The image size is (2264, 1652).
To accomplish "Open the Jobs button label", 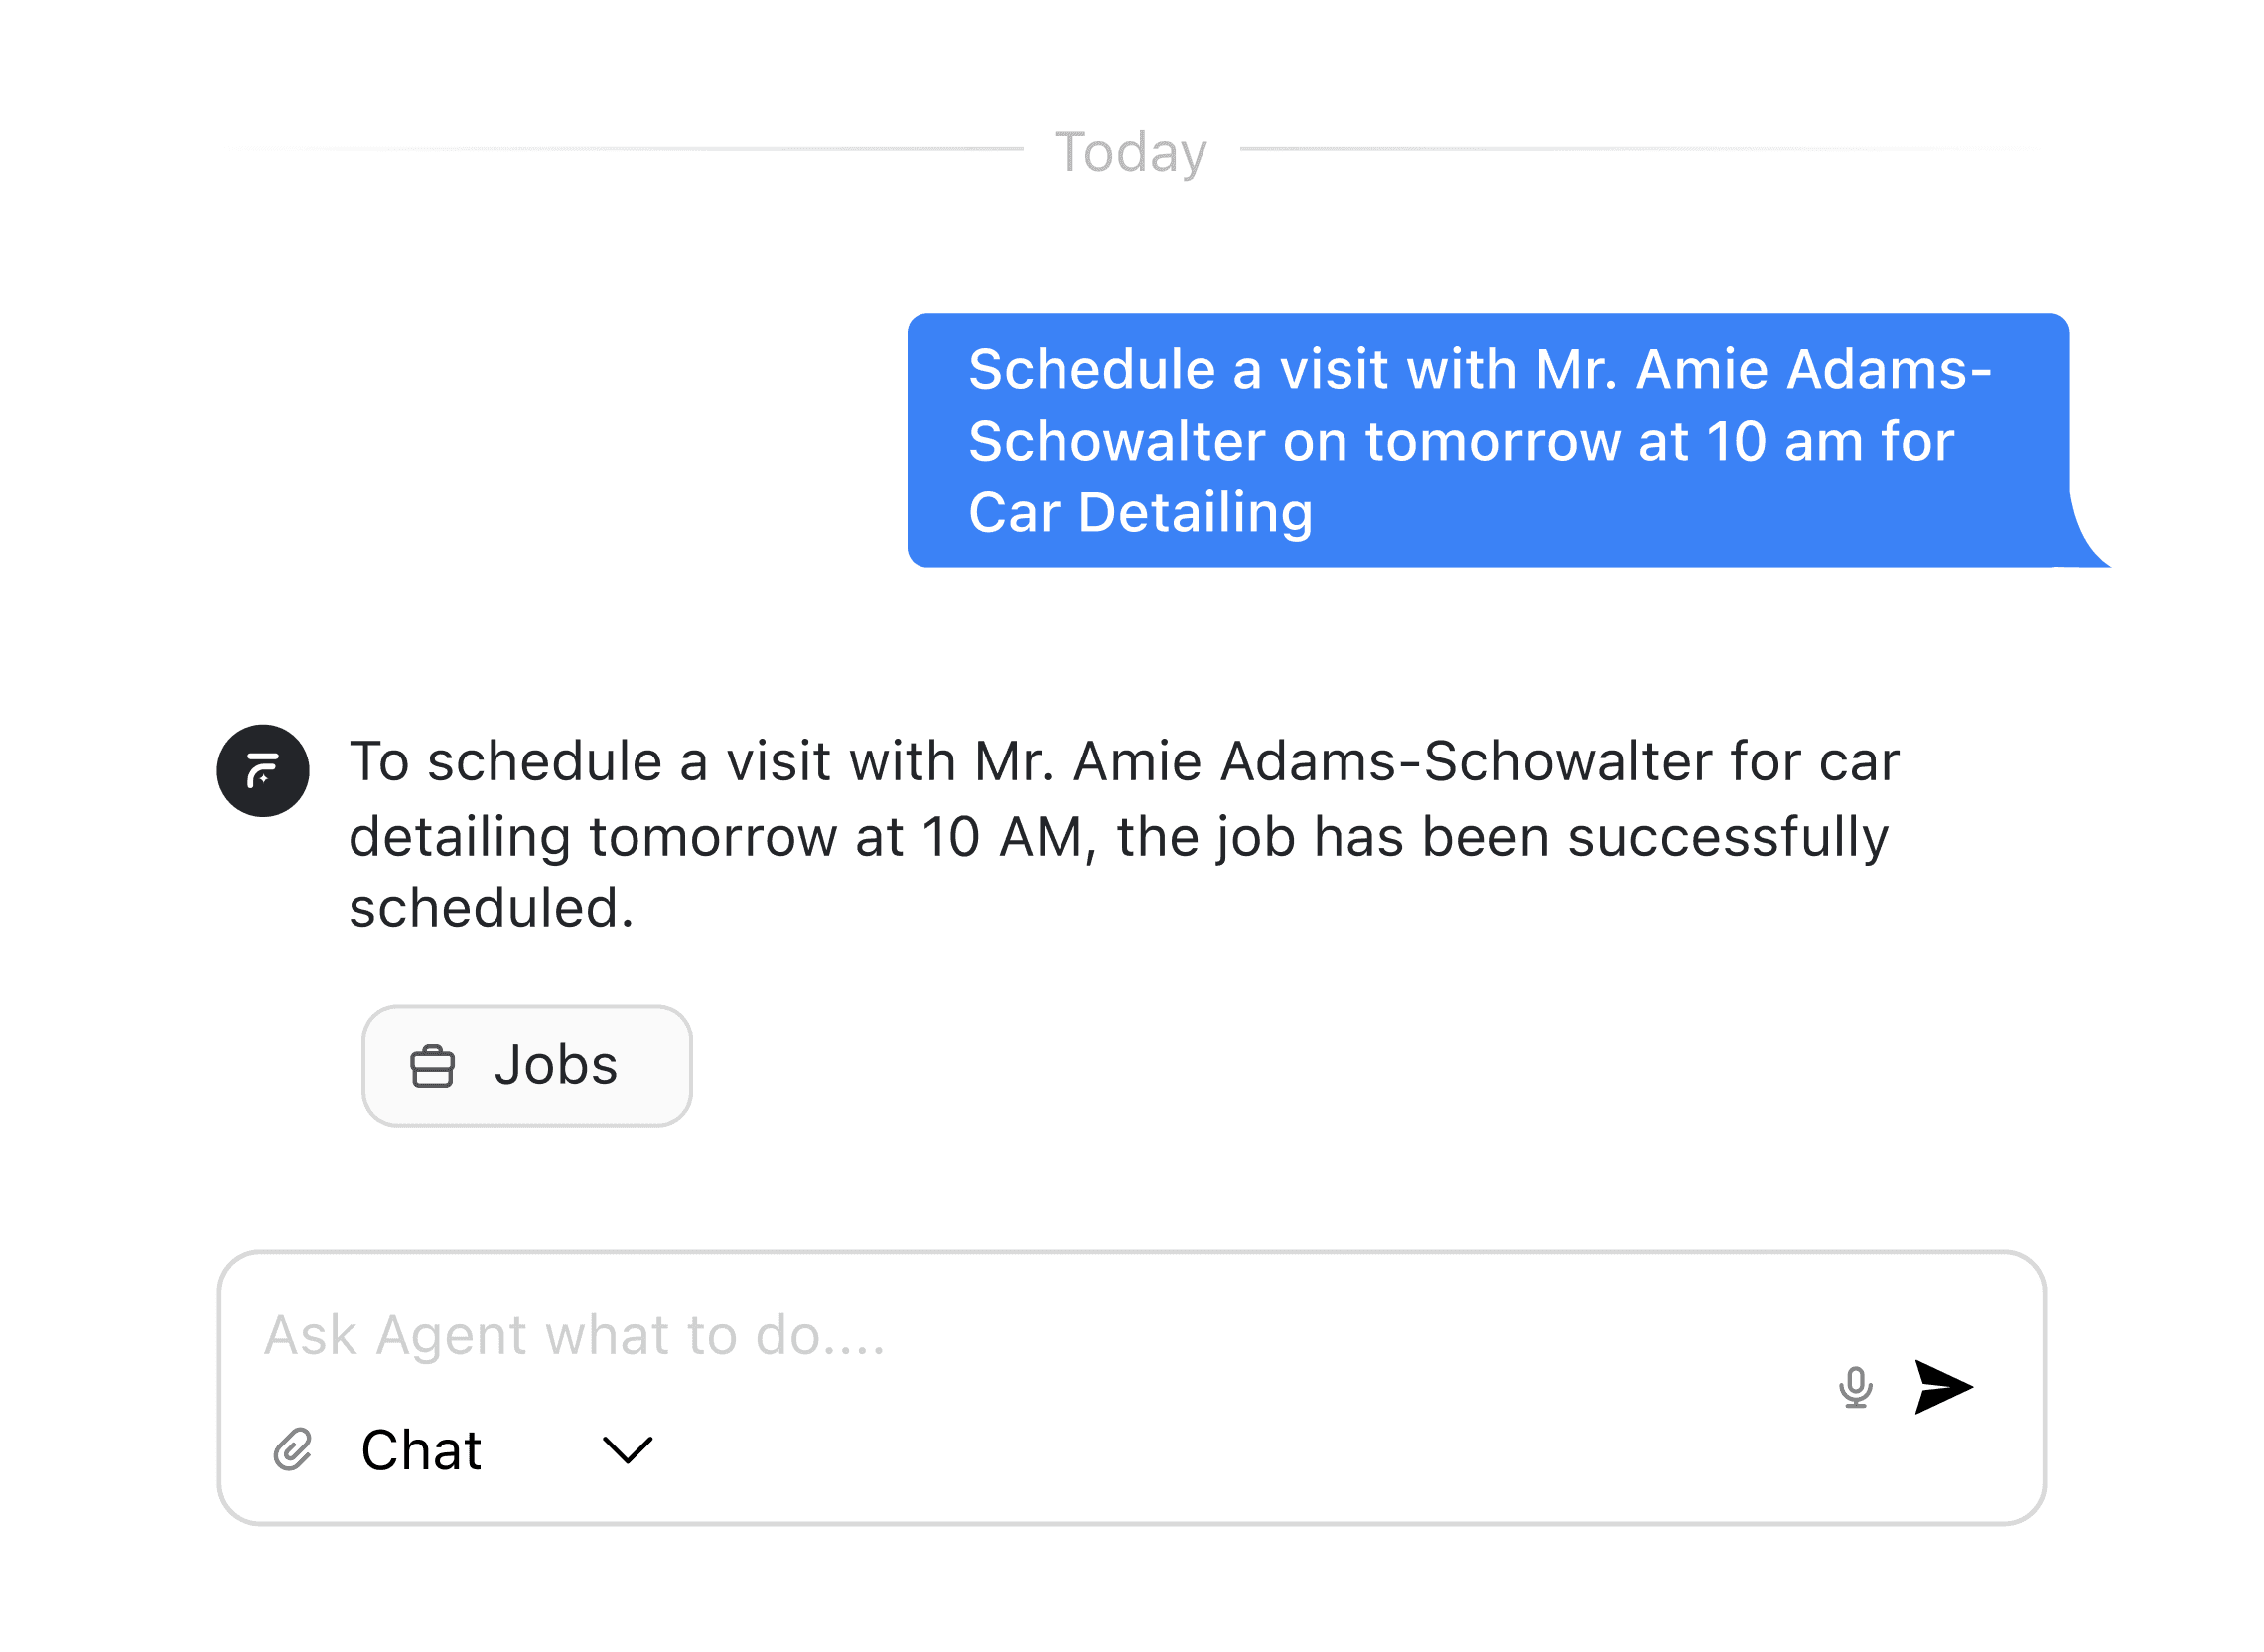I will click(x=556, y=1066).
